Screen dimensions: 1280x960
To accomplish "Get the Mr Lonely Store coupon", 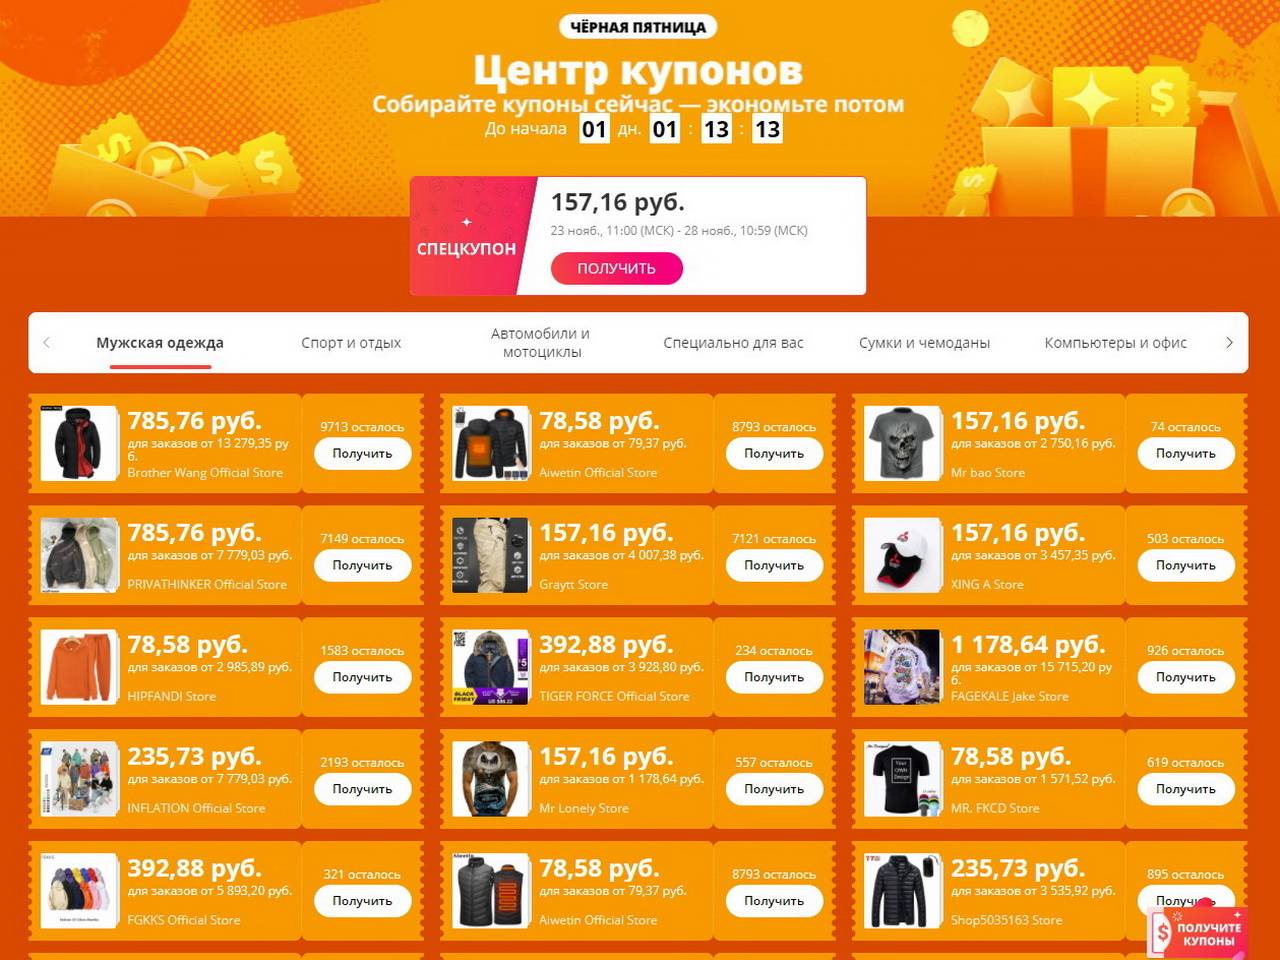I will click(774, 790).
